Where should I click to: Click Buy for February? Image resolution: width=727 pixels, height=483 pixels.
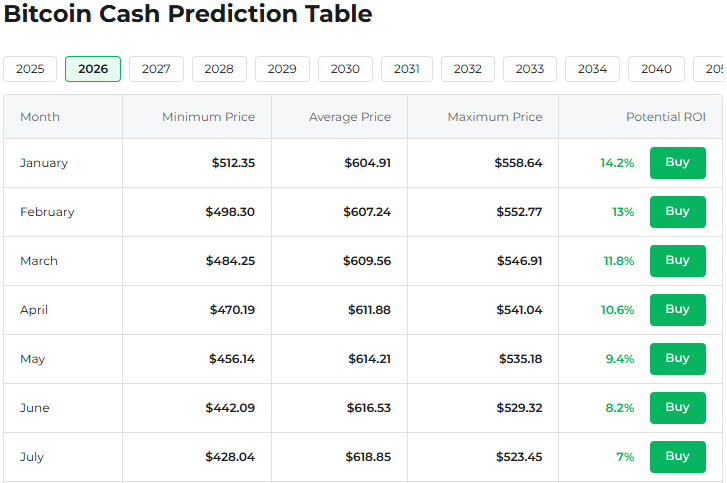coord(677,212)
